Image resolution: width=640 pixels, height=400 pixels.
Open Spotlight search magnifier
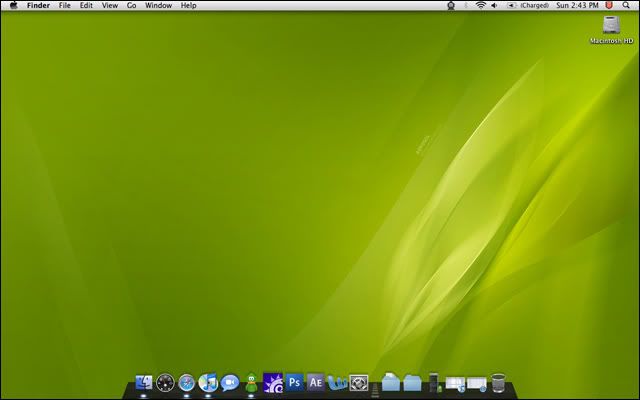tap(626, 5)
